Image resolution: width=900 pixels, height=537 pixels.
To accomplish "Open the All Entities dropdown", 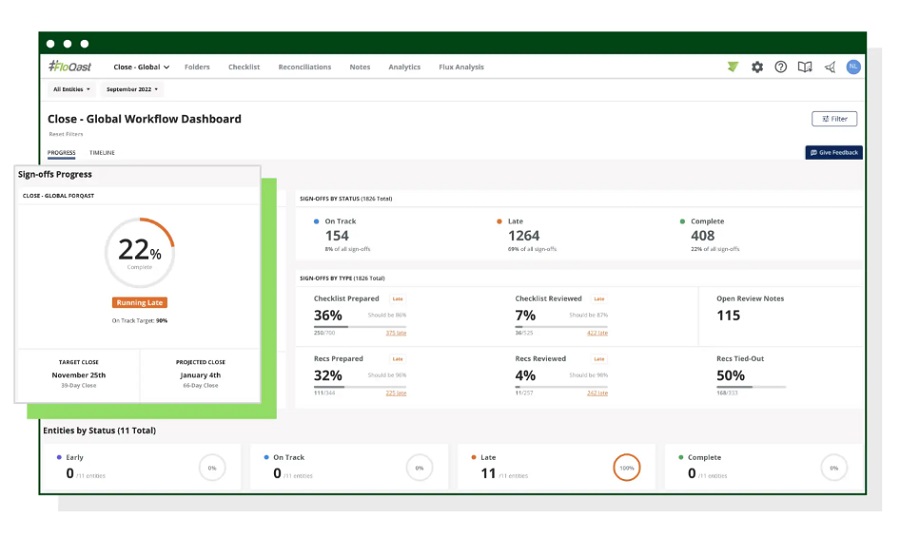I will click(72, 90).
